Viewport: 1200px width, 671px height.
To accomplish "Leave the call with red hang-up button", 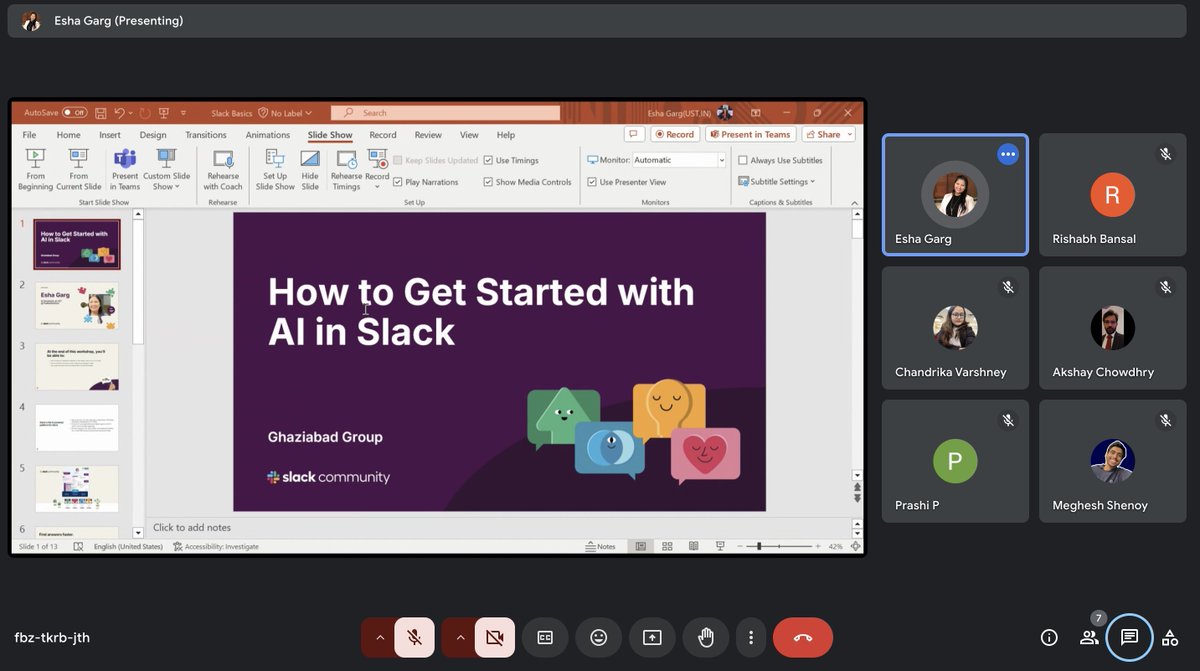I will pos(802,637).
